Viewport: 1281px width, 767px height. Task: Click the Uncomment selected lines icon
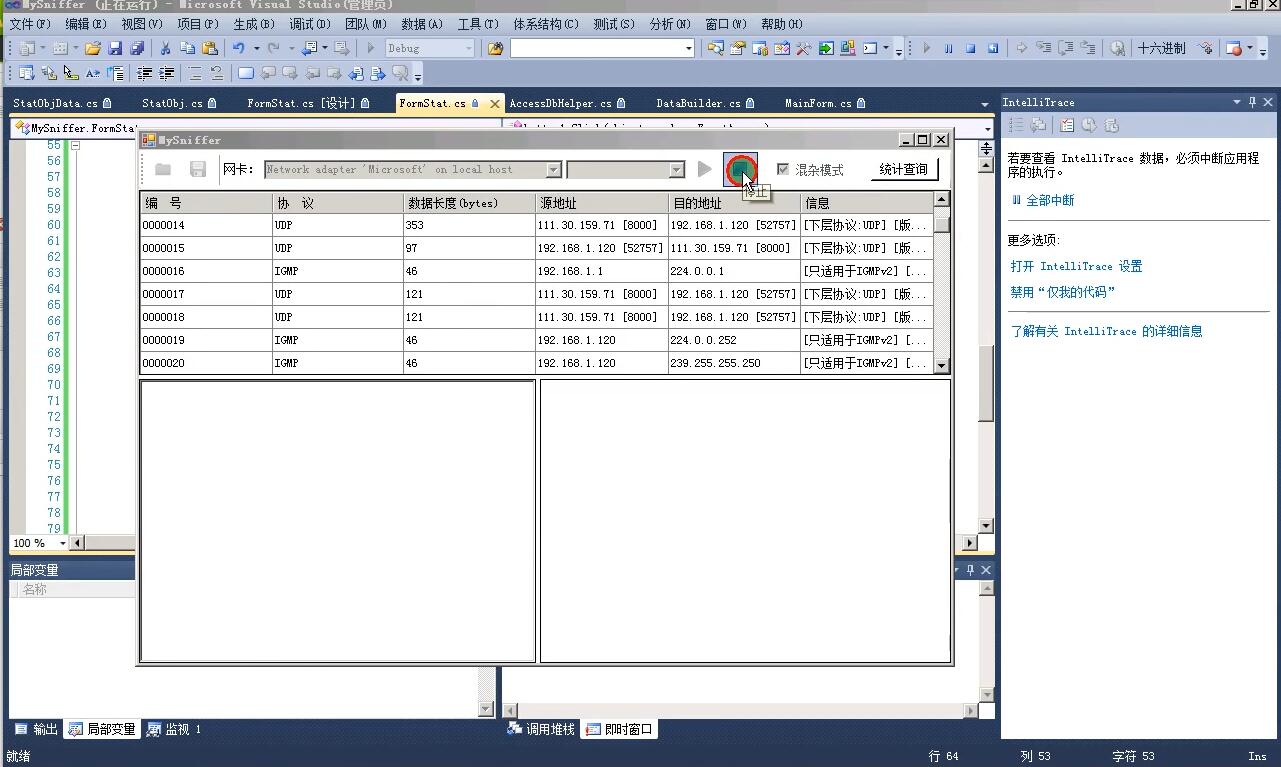point(216,73)
